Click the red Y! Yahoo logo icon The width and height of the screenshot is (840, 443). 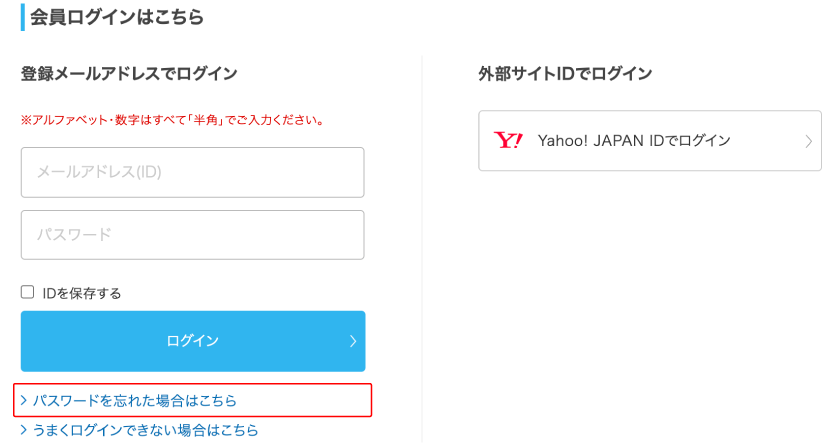coord(508,141)
